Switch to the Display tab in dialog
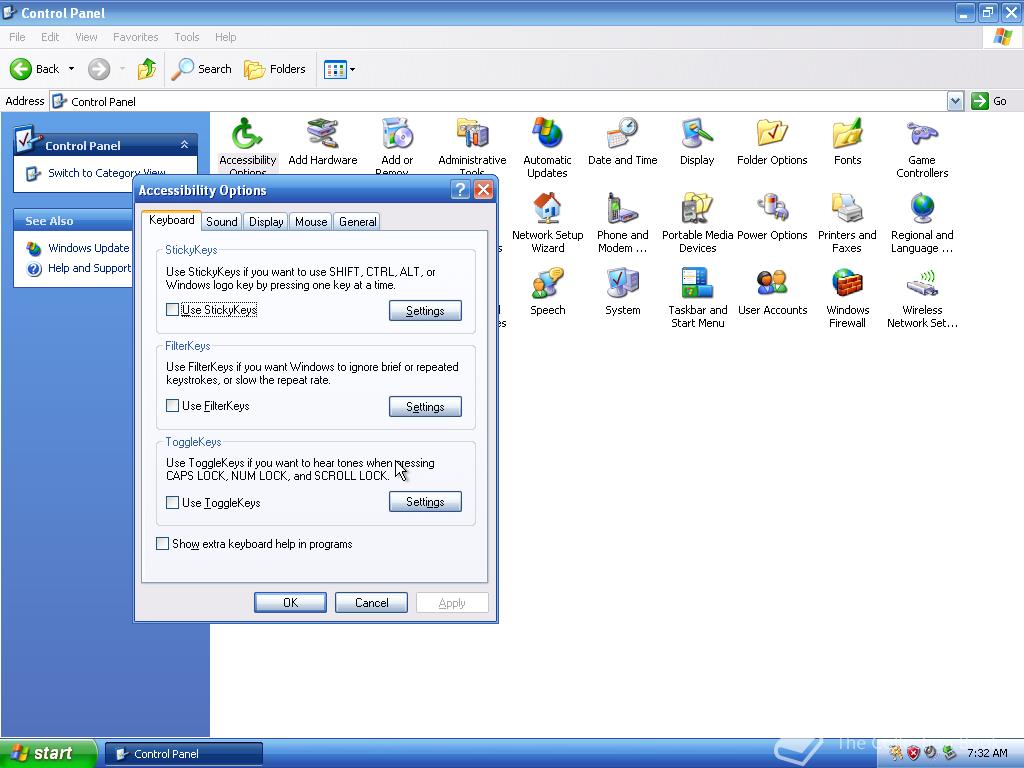Screen dimensions: 1024x768 pyautogui.click(x=266, y=221)
